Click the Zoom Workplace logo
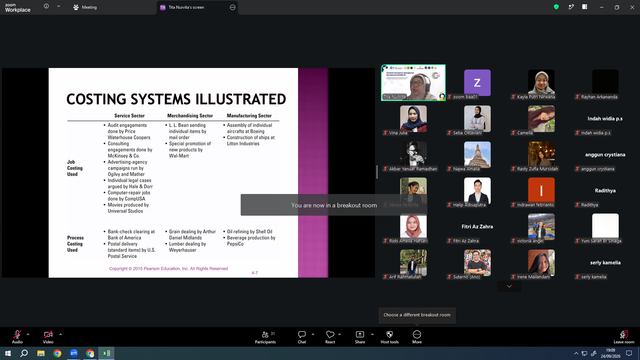Image resolution: width=640 pixels, height=360 pixels. (18, 8)
